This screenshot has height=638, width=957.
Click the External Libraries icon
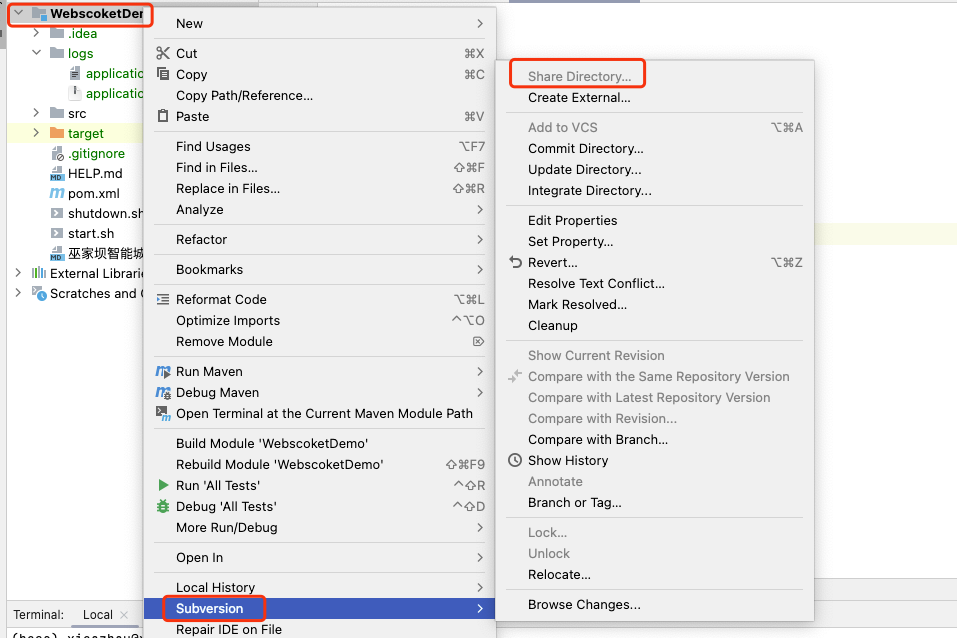click(39, 273)
